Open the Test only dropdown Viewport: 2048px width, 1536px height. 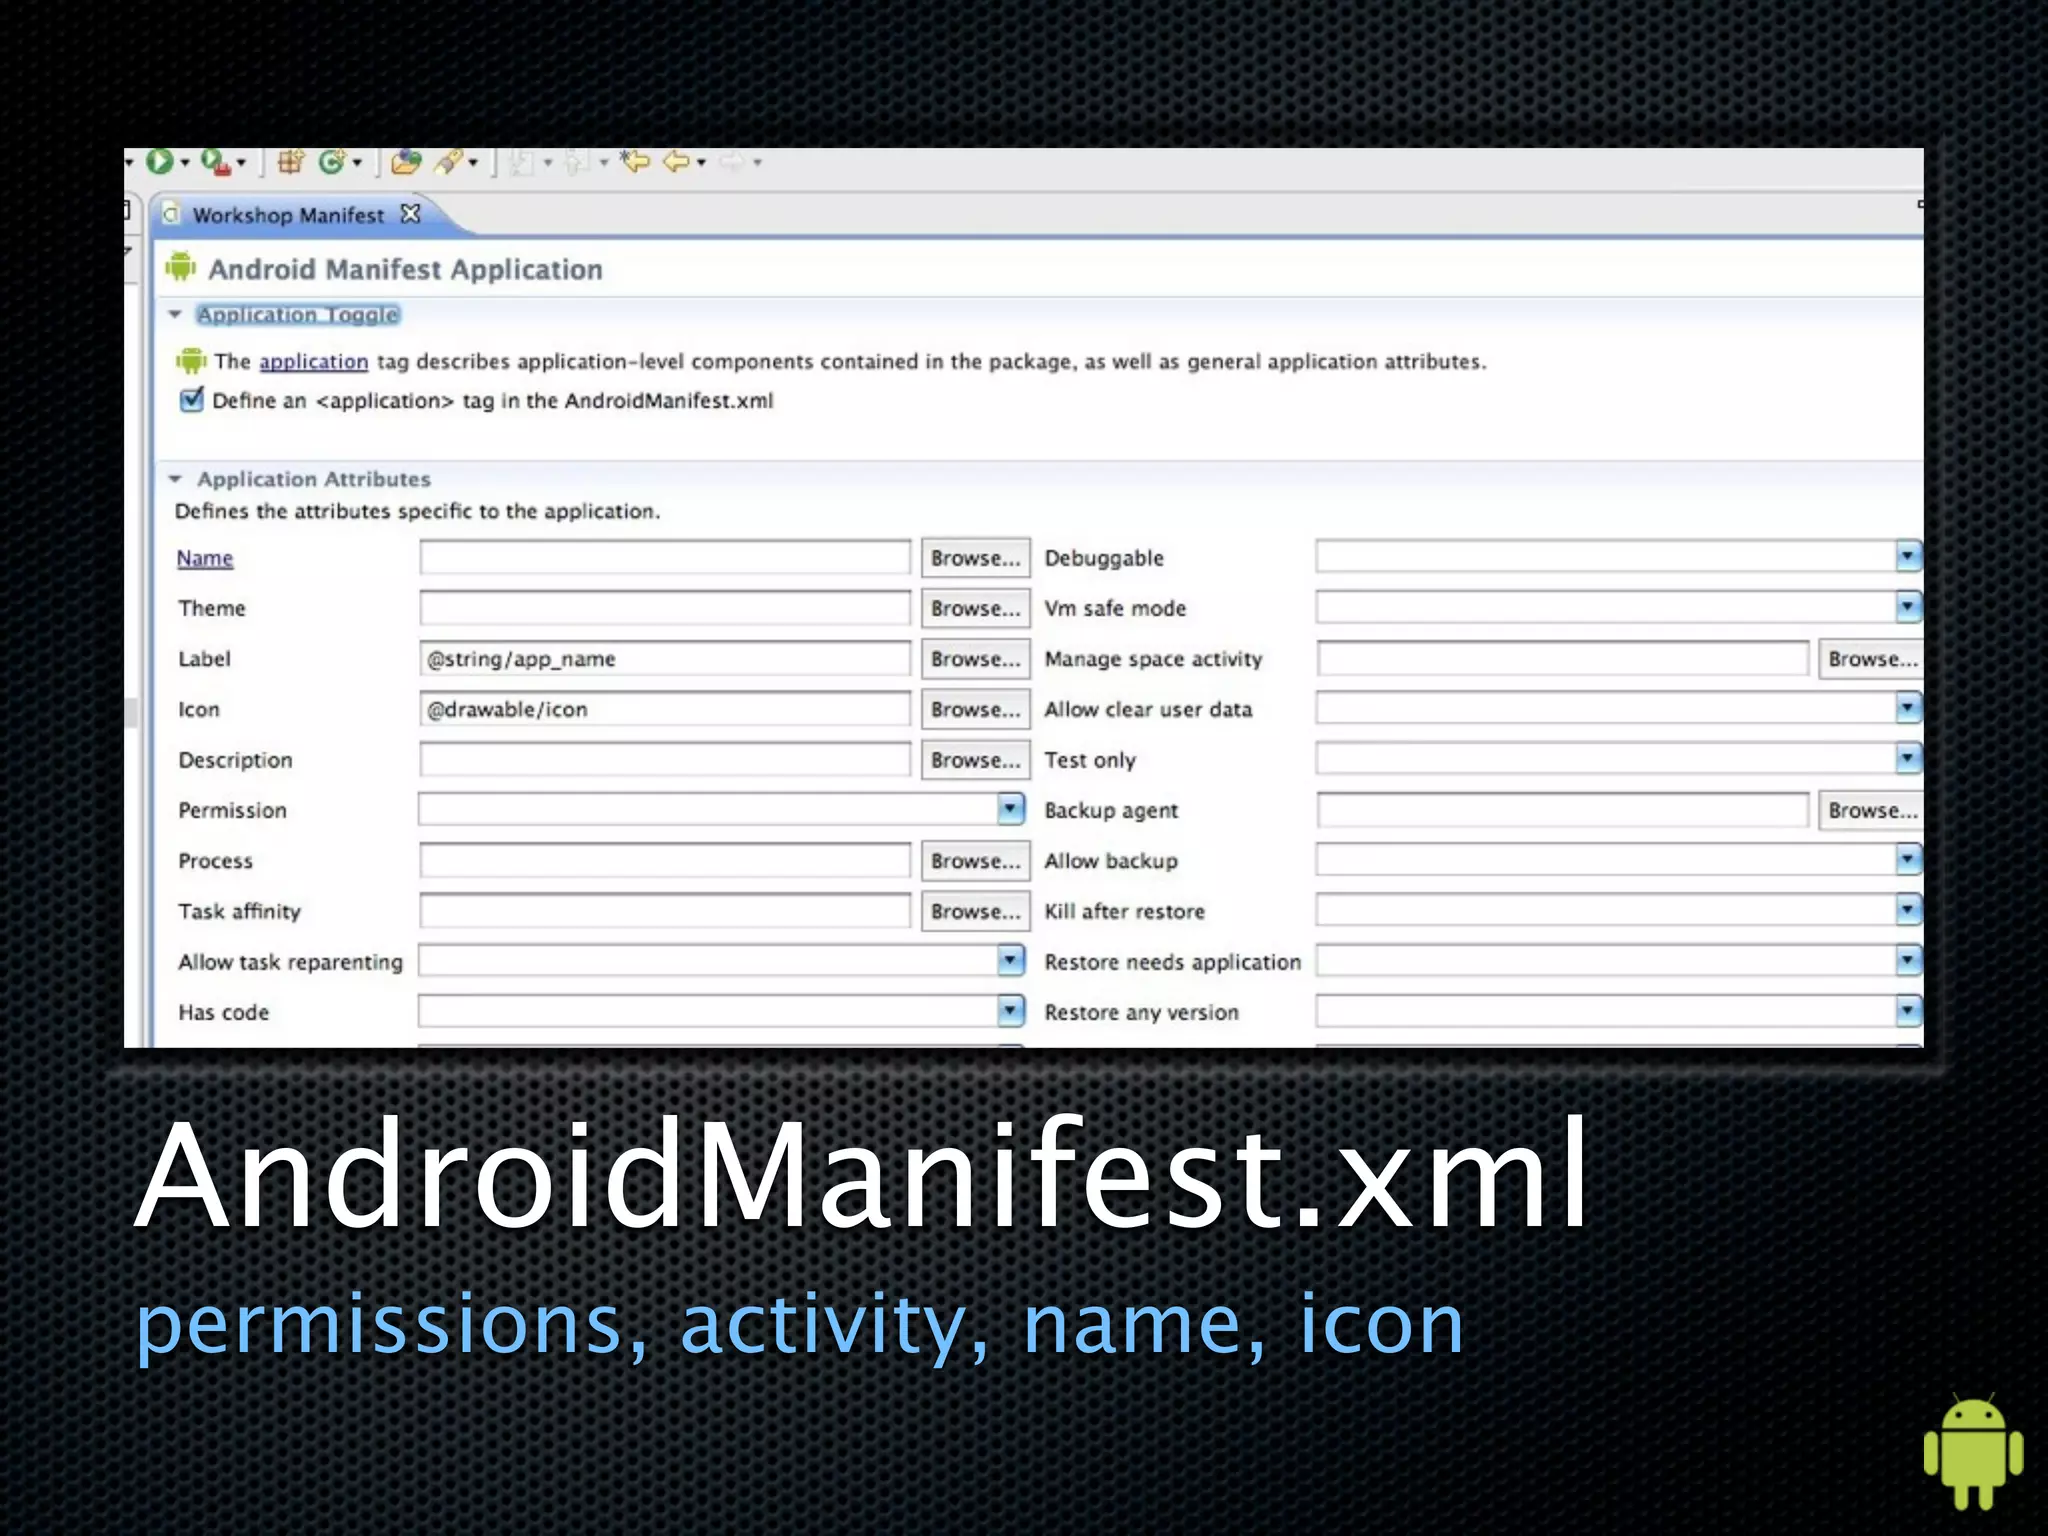1908,758
